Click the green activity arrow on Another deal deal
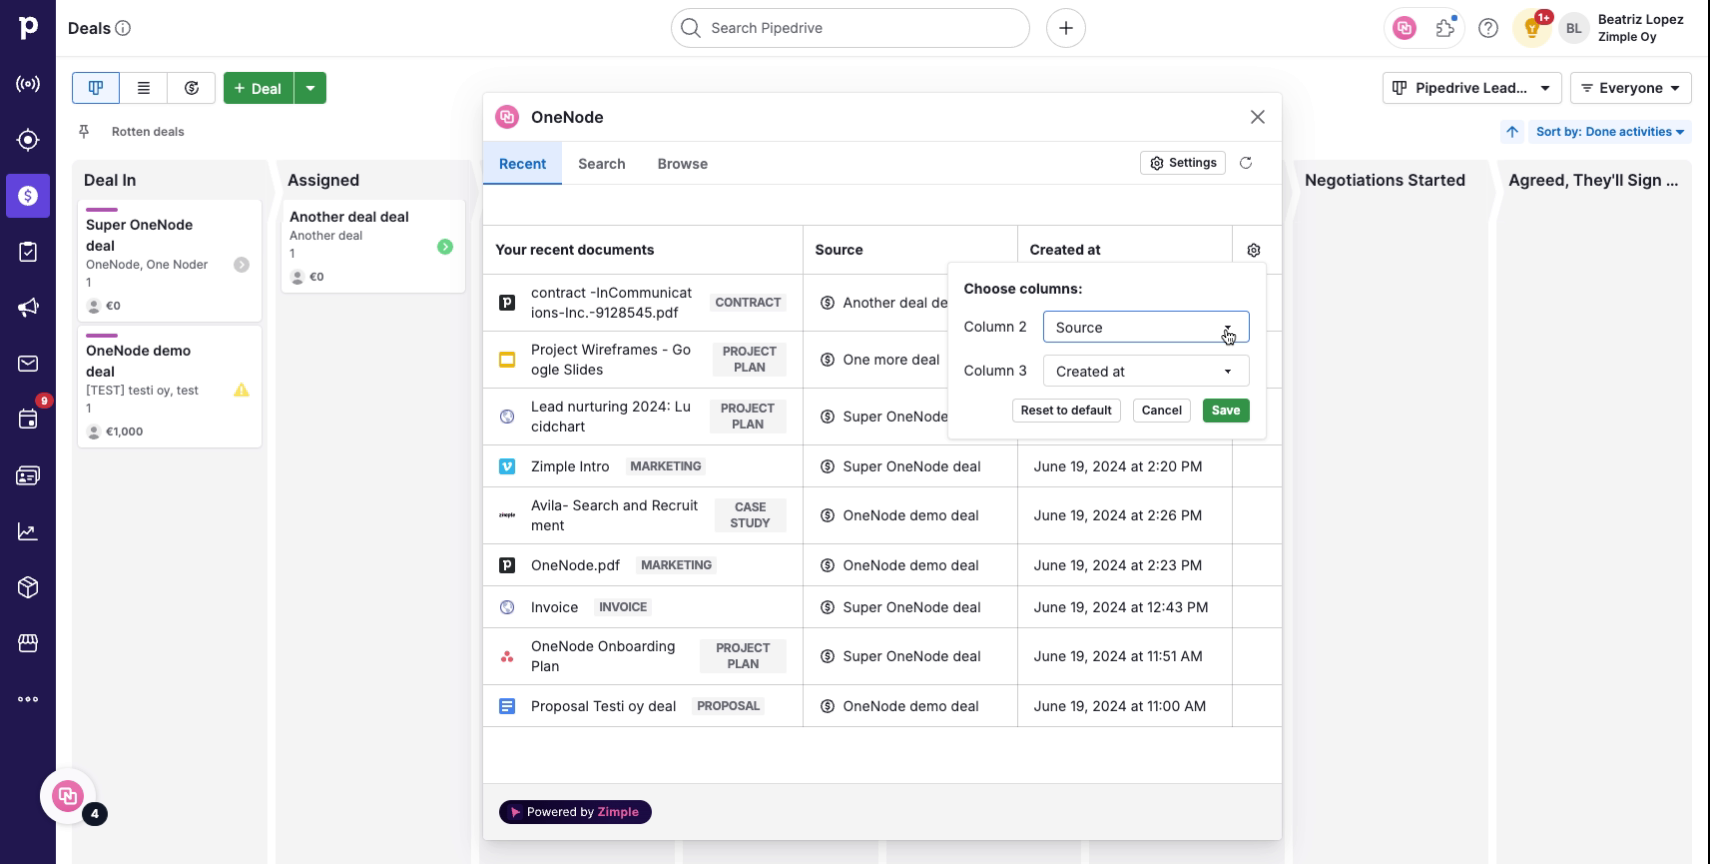This screenshot has height=864, width=1710. point(445,247)
